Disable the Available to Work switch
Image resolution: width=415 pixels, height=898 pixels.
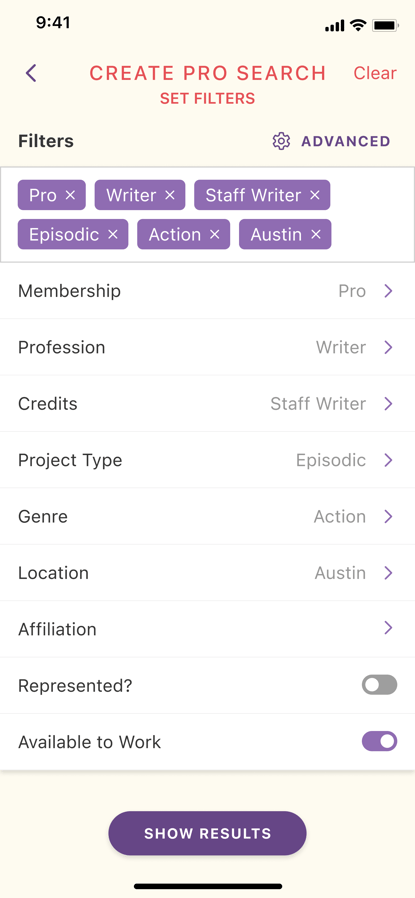click(x=379, y=741)
